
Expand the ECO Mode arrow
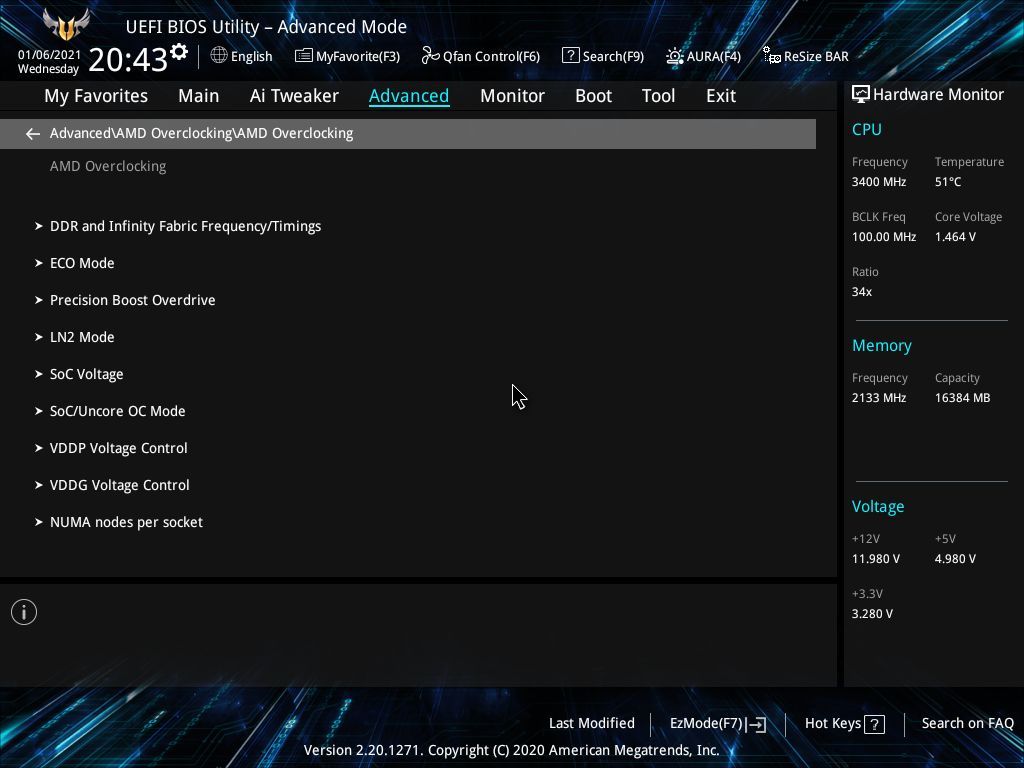click(39, 263)
